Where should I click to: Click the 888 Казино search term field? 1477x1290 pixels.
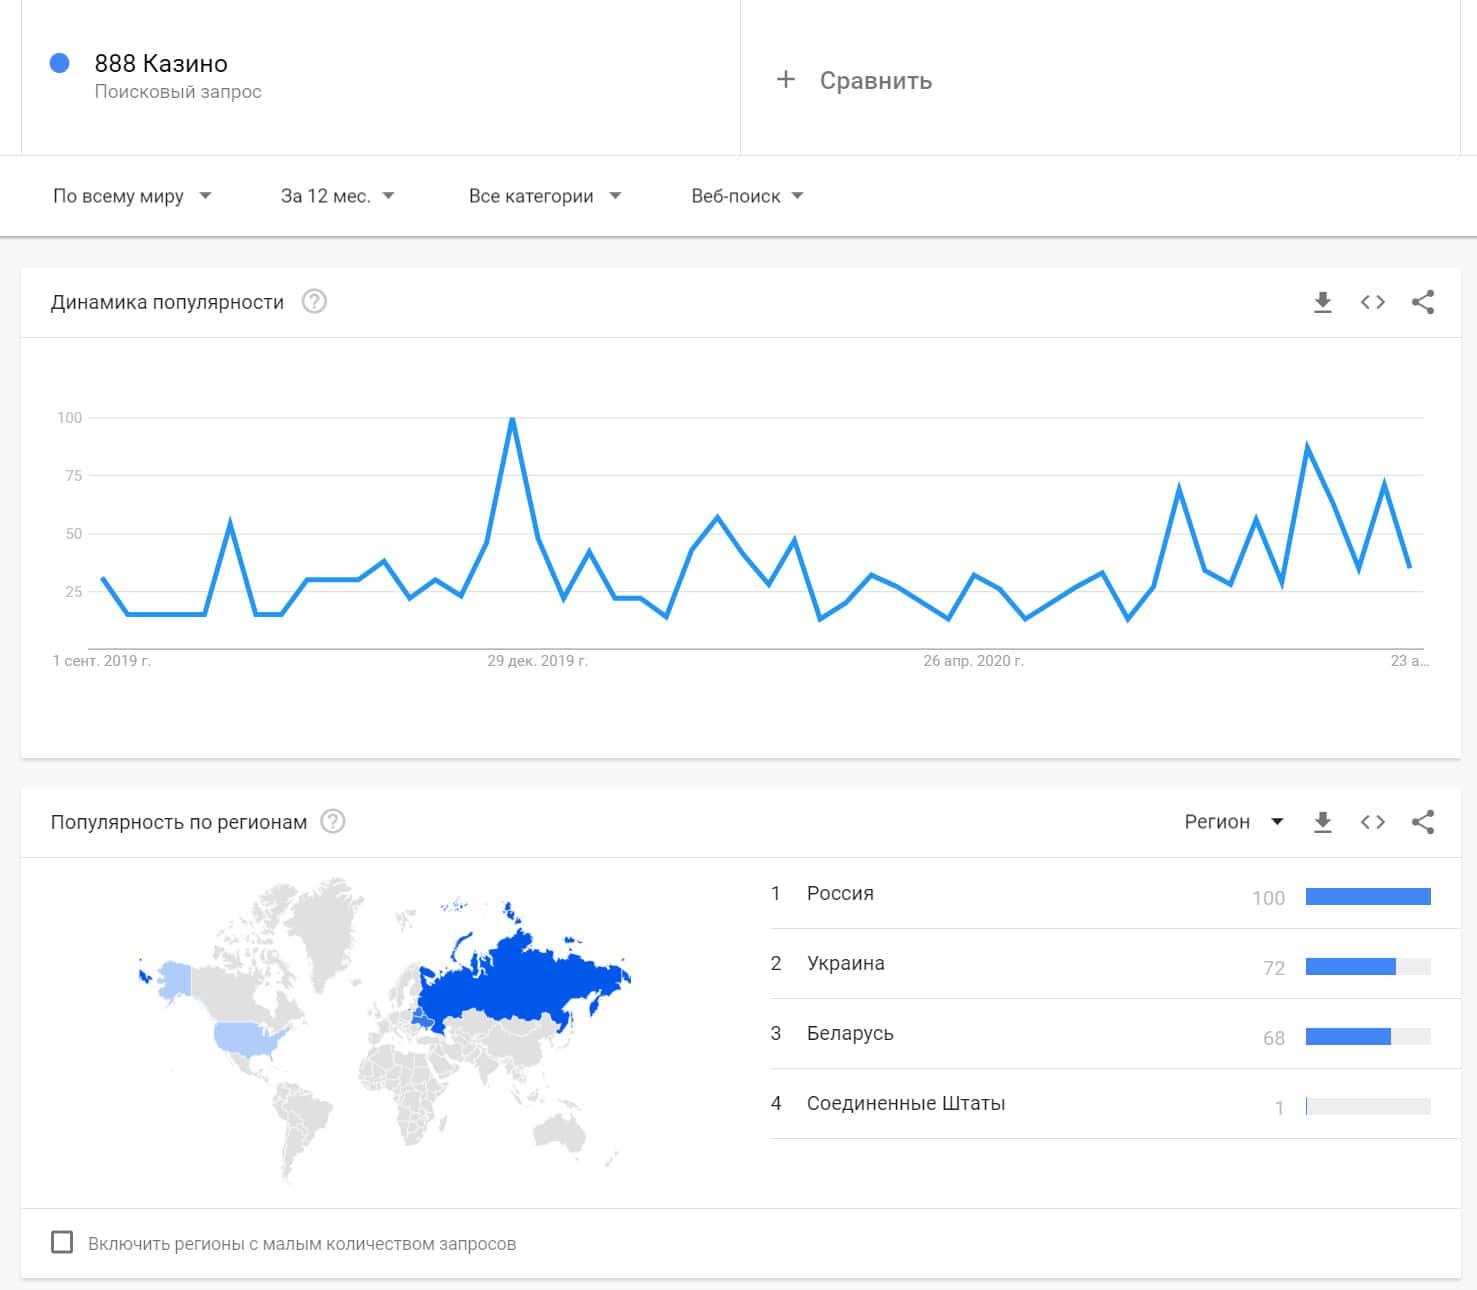tap(161, 64)
